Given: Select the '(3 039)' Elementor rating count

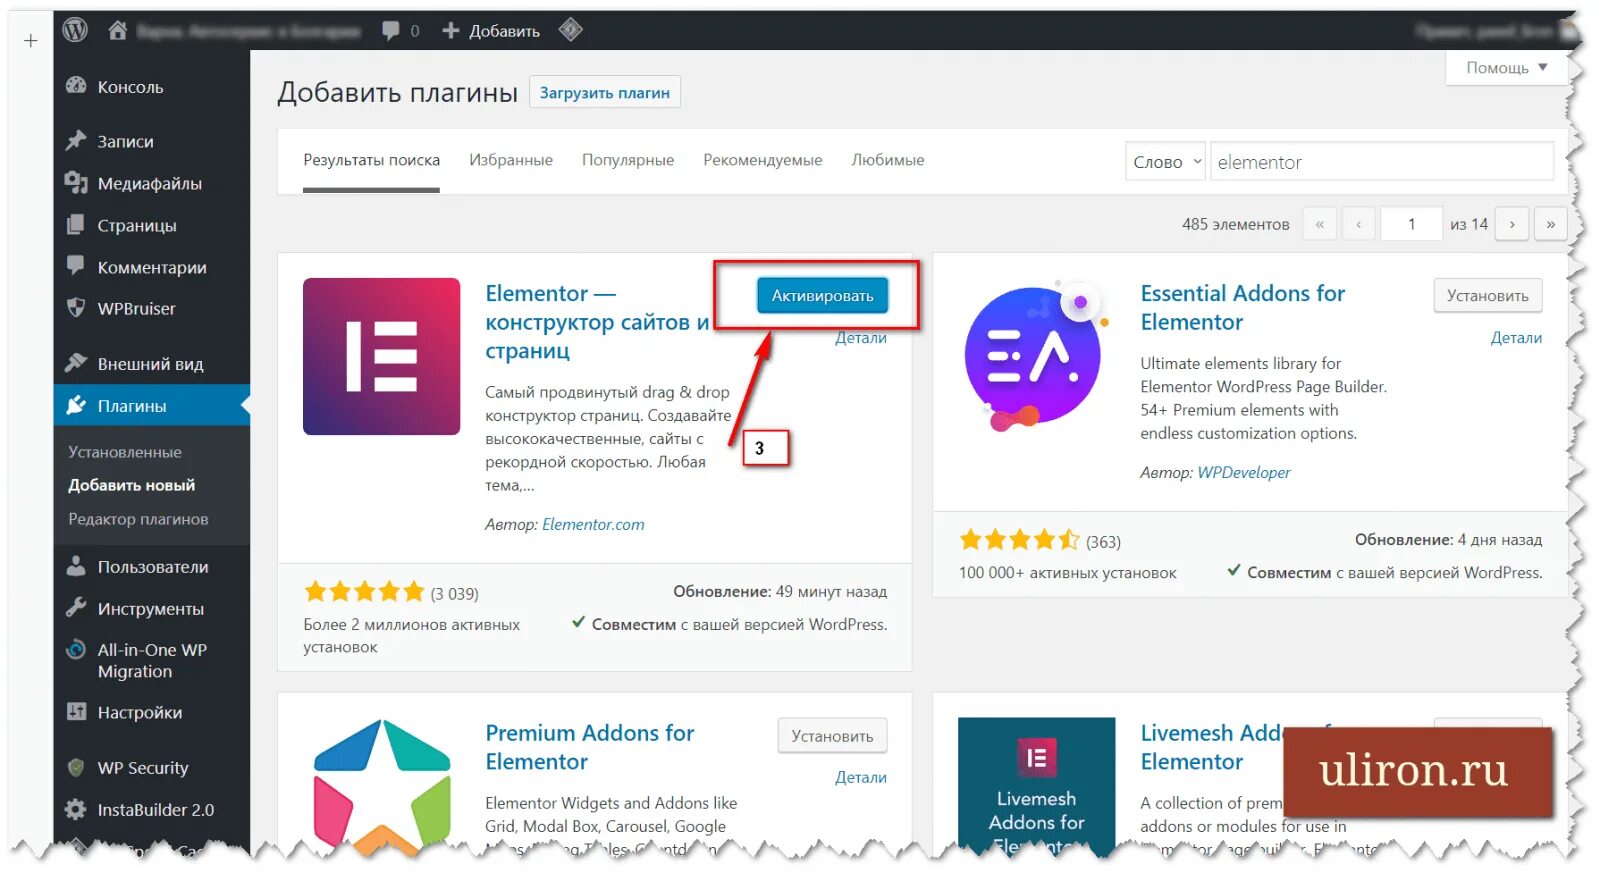Looking at the screenshot, I should click(x=454, y=593).
